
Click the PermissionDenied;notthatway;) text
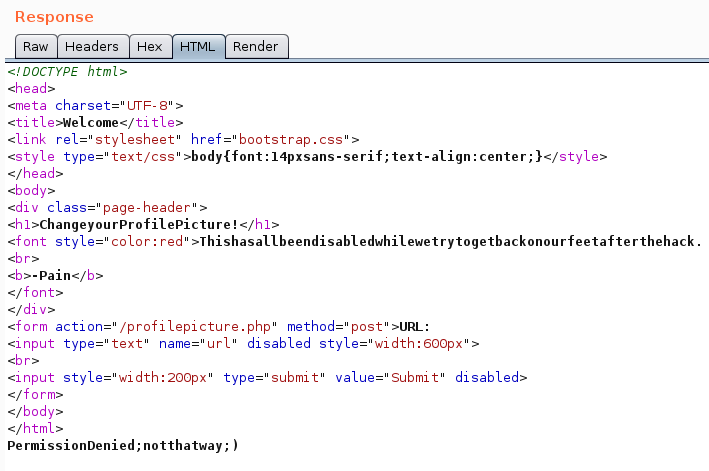tap(123, 446)
